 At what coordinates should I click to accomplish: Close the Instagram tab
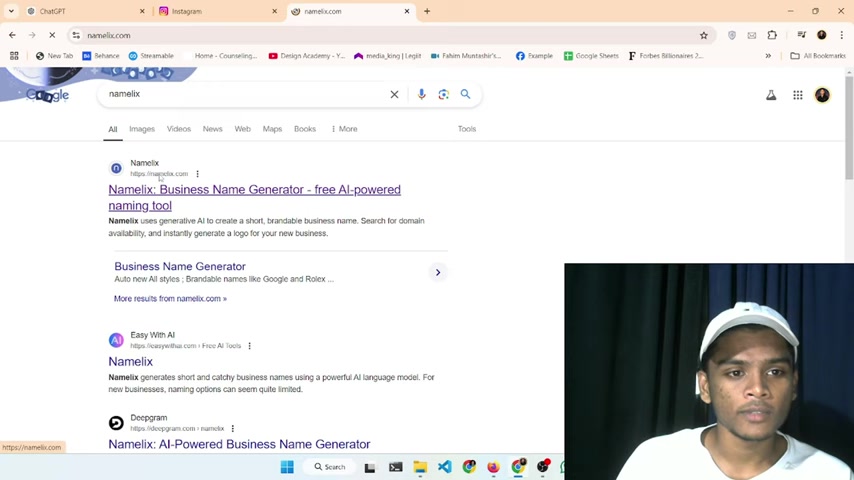(x=274, y=11)
